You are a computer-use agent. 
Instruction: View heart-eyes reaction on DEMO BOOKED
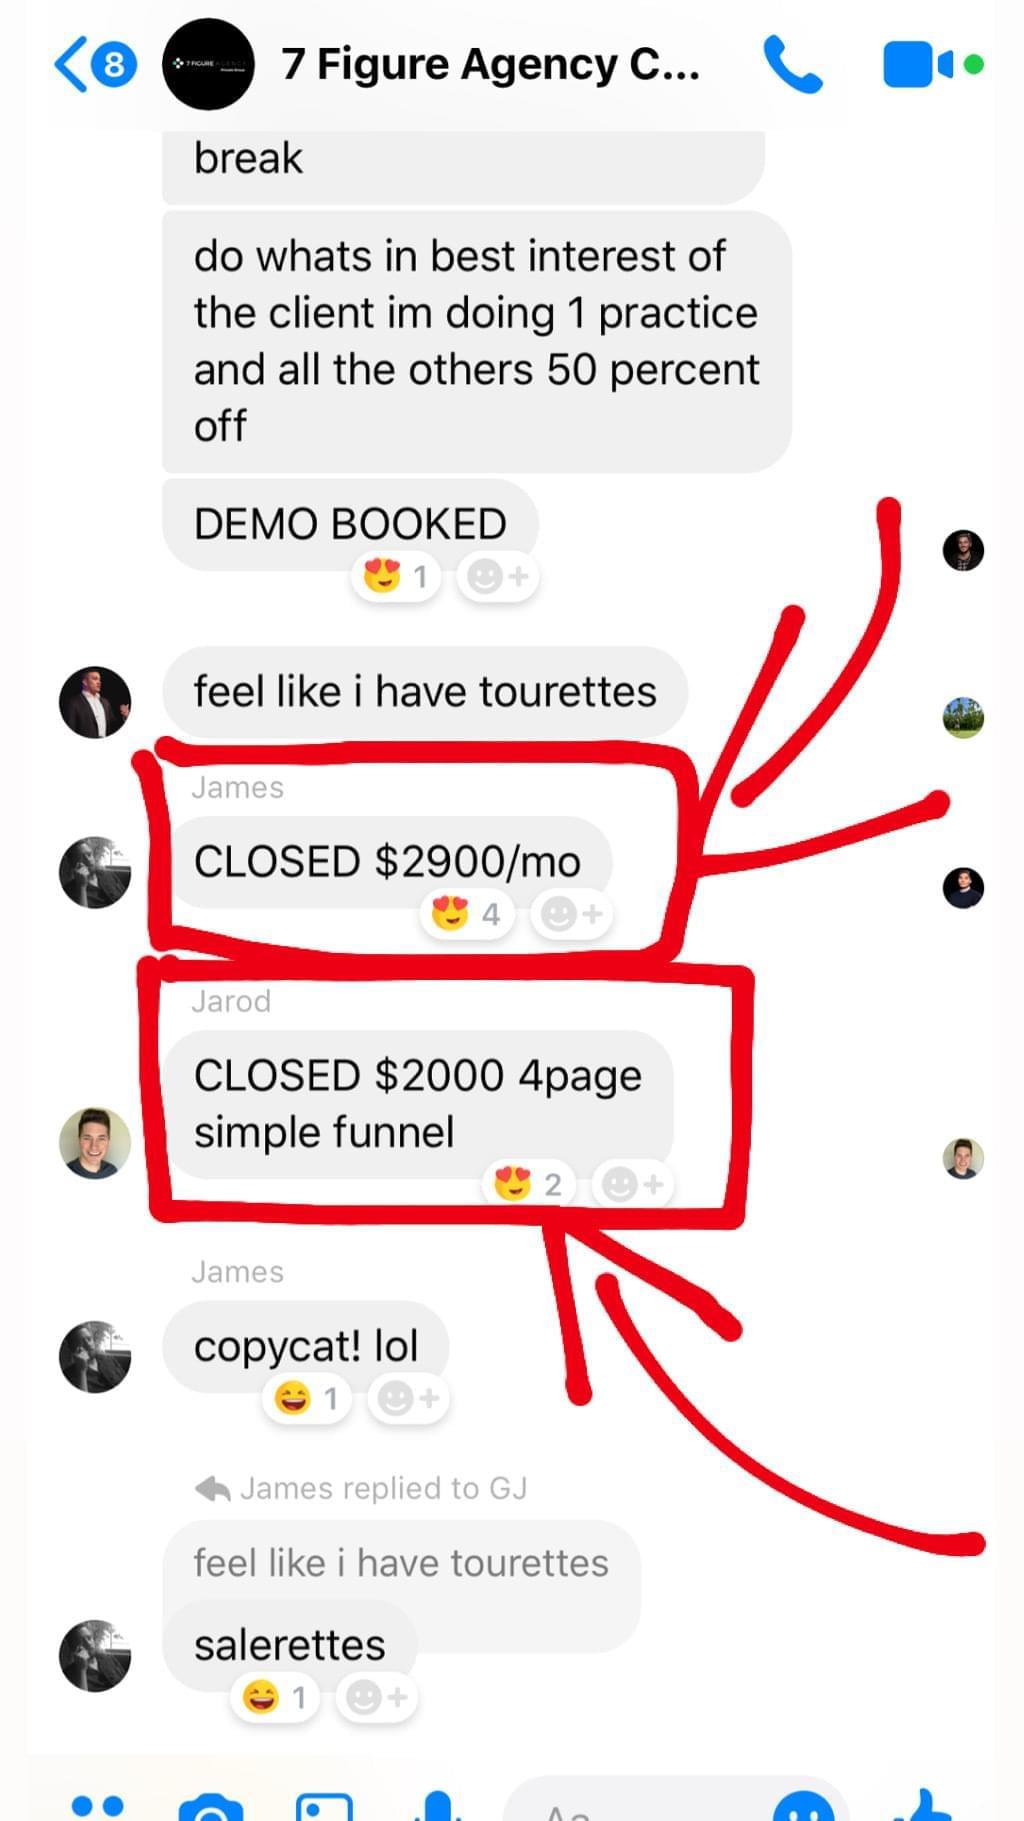[x=396, y=577]
